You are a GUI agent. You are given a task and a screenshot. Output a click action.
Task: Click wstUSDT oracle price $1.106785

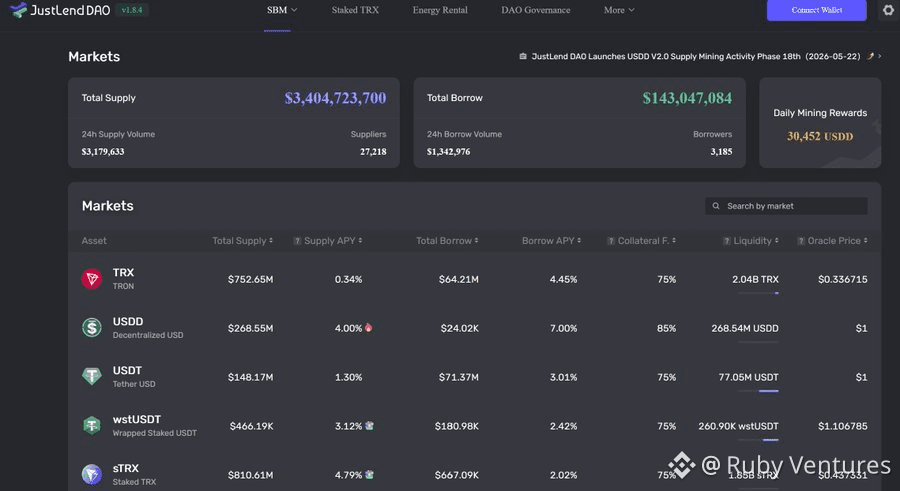coord(843,426)
